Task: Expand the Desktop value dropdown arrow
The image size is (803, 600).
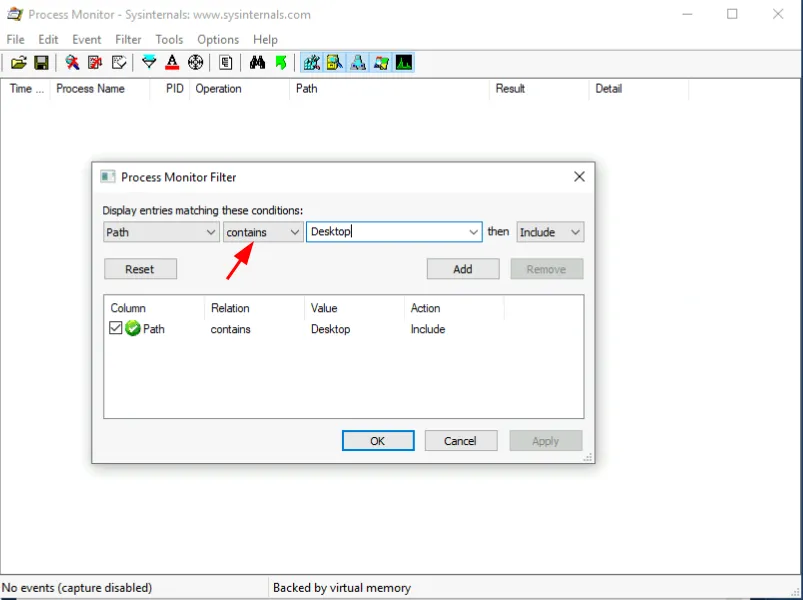Action: click(473, 232)
